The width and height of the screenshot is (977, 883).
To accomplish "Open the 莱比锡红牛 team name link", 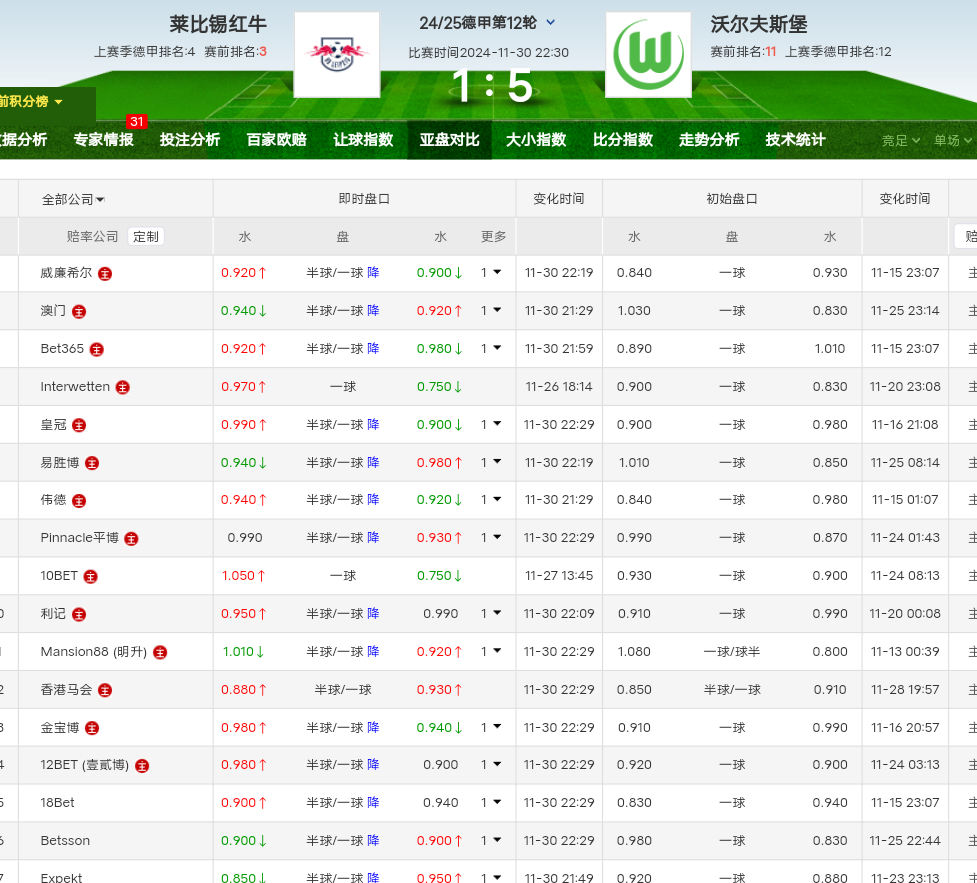I will (218, 24).
